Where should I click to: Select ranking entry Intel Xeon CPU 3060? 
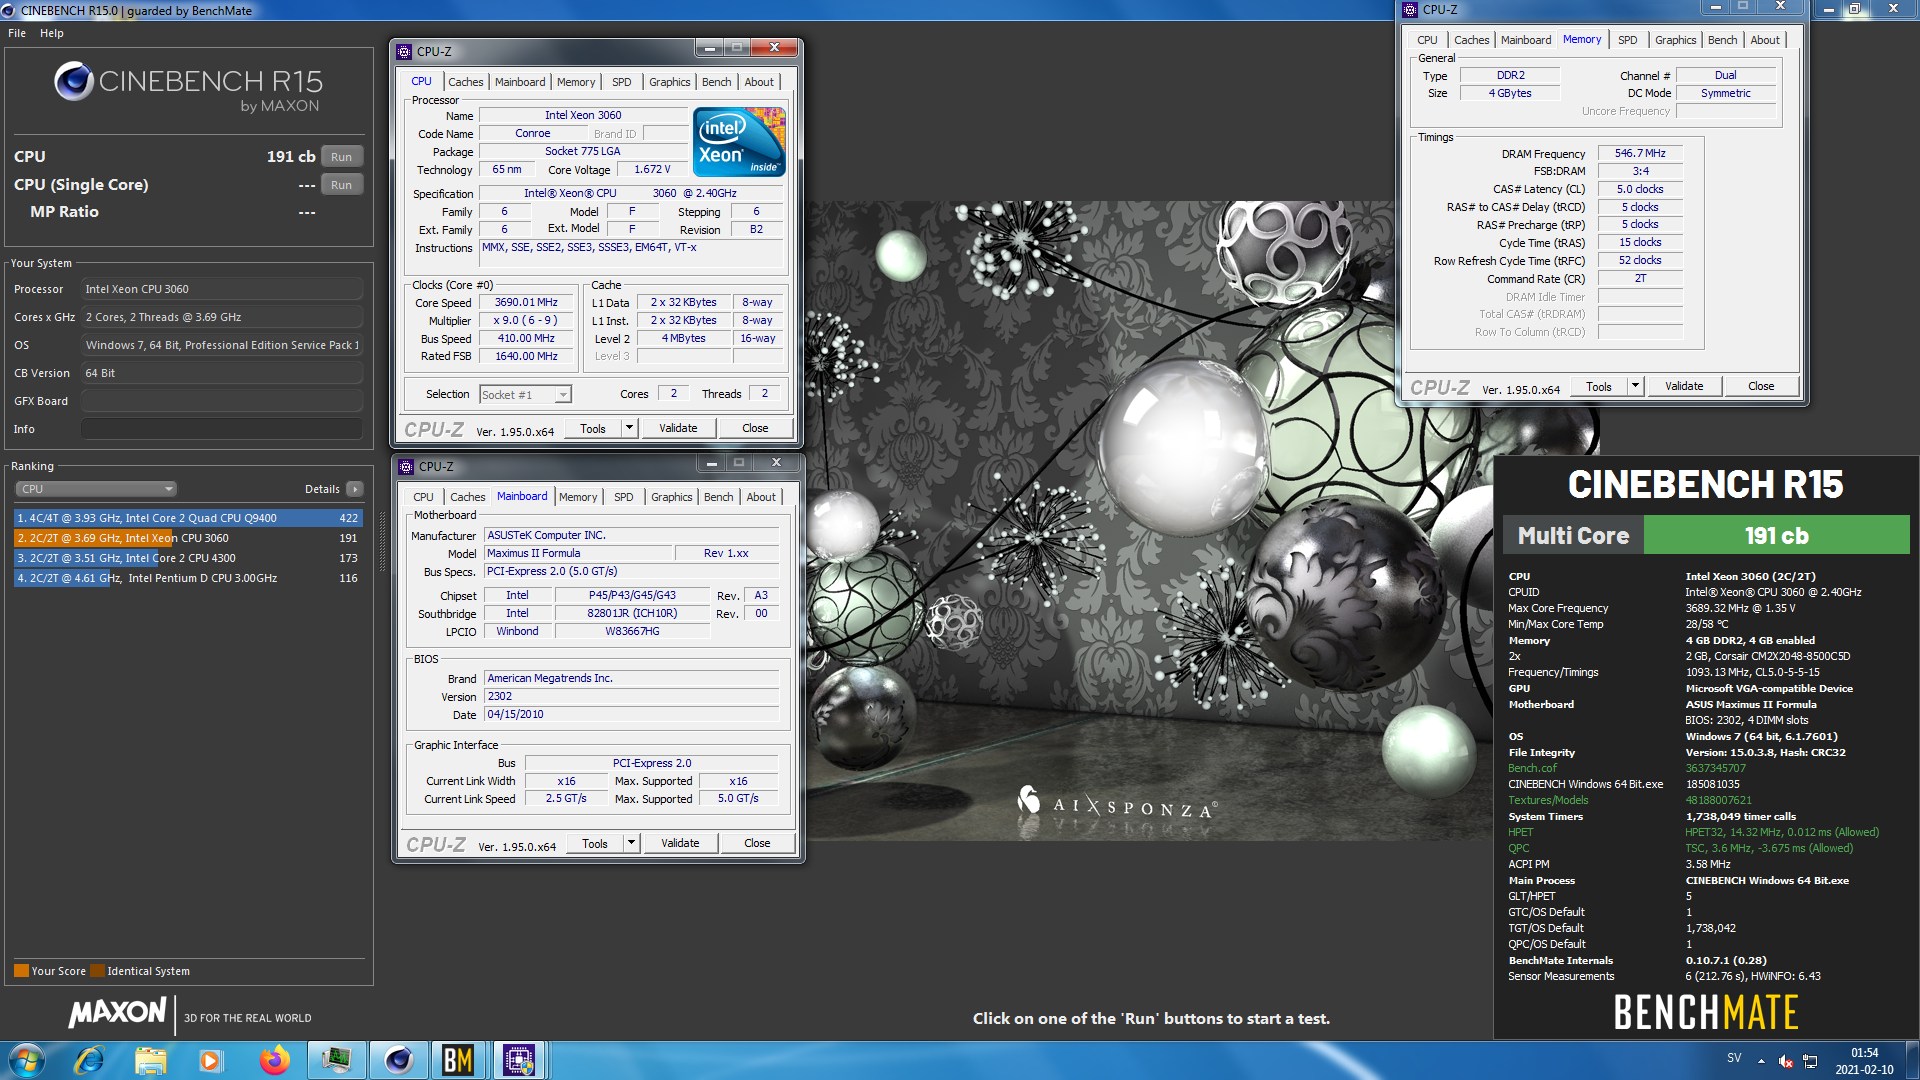(x=188, y=538)
